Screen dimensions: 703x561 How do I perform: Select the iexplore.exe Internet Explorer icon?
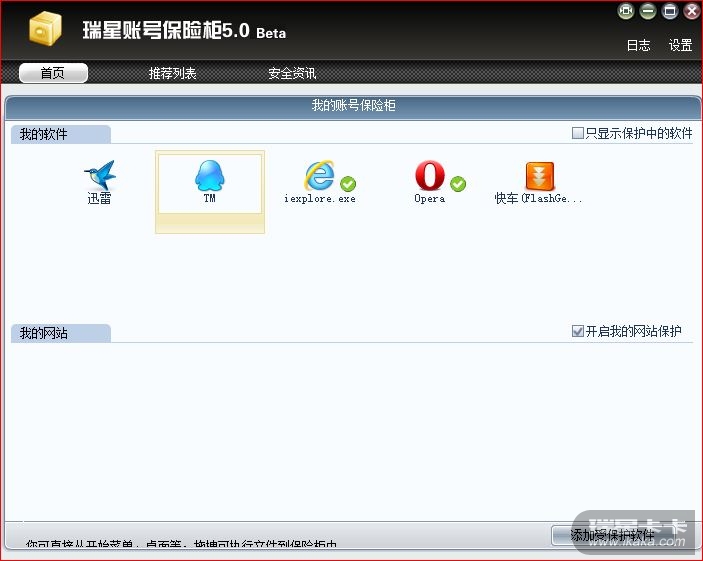click(319, 175)
